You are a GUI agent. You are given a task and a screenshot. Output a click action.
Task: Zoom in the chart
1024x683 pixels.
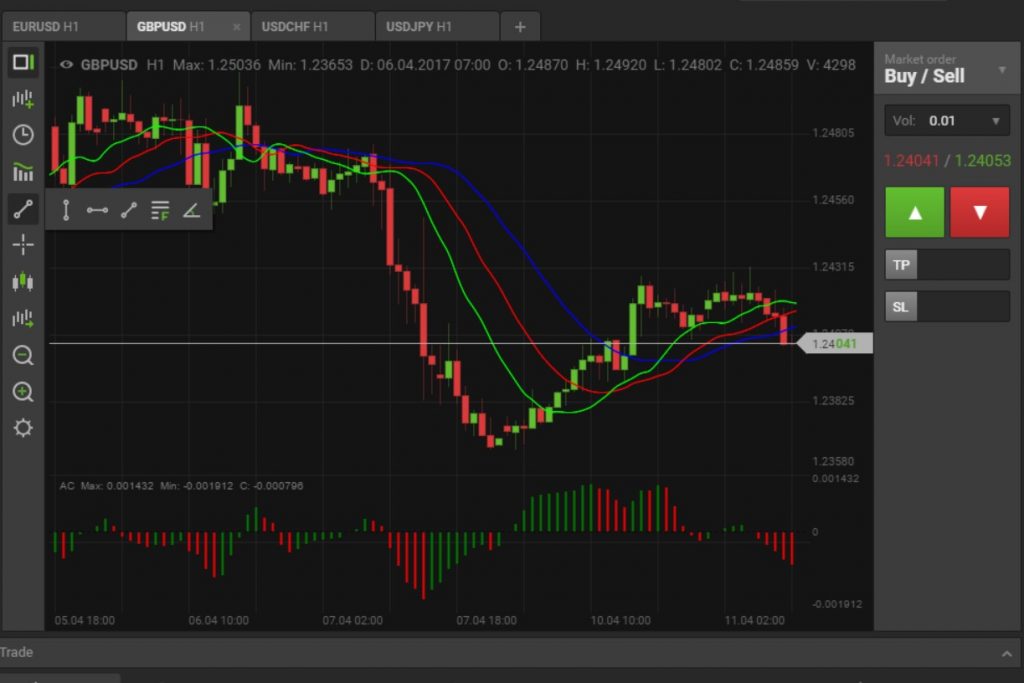23,392
